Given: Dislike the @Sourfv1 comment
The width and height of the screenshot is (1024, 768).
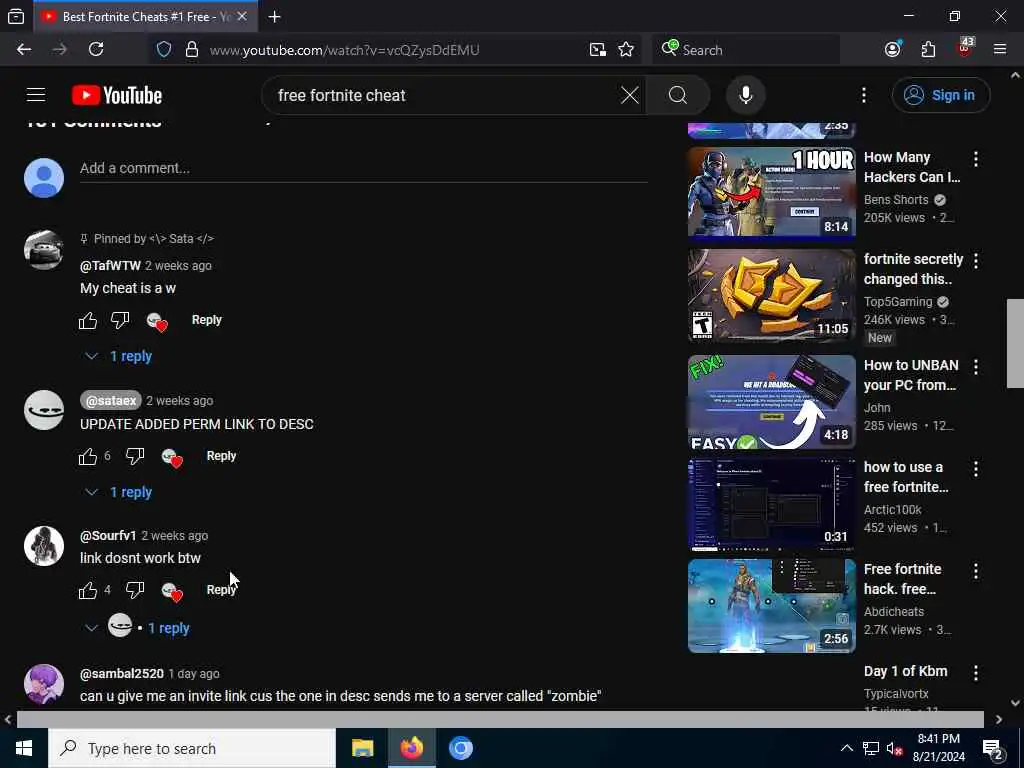Looking at the screenshot, I should (x=135, y=590).
